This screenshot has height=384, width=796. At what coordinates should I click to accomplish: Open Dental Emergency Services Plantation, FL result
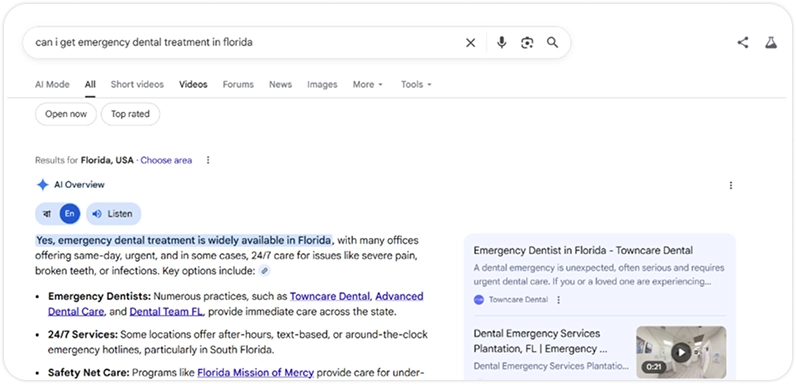540,341
